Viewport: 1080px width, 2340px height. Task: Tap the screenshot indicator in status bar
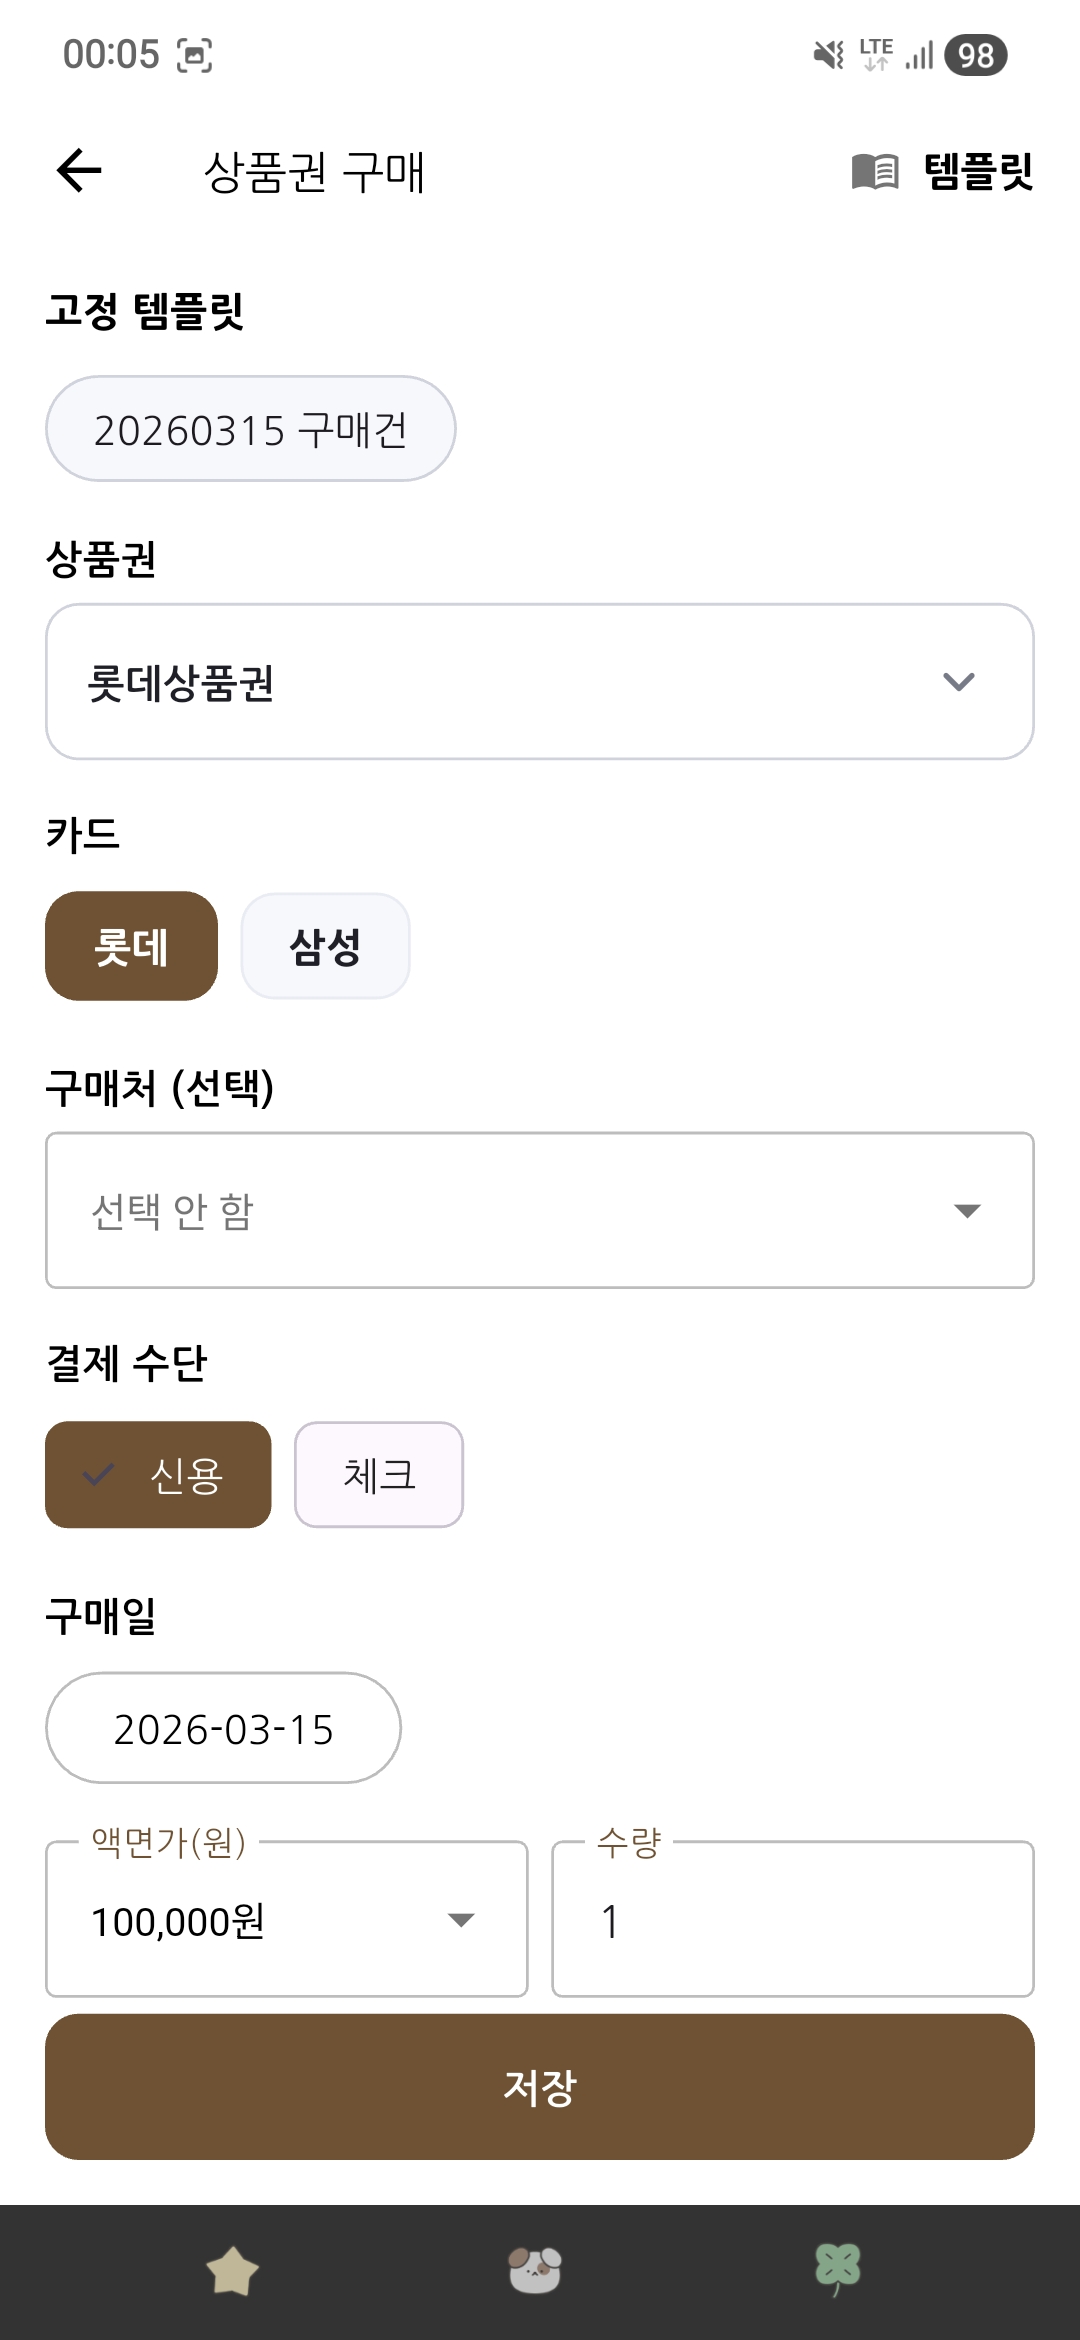[194, 55]
